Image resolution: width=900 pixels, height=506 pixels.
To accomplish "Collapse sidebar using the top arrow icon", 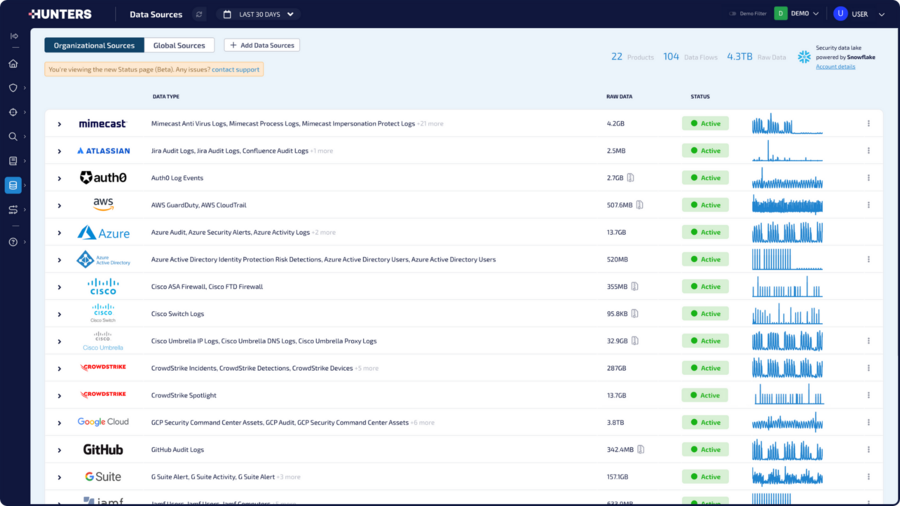I will point(13,37).
